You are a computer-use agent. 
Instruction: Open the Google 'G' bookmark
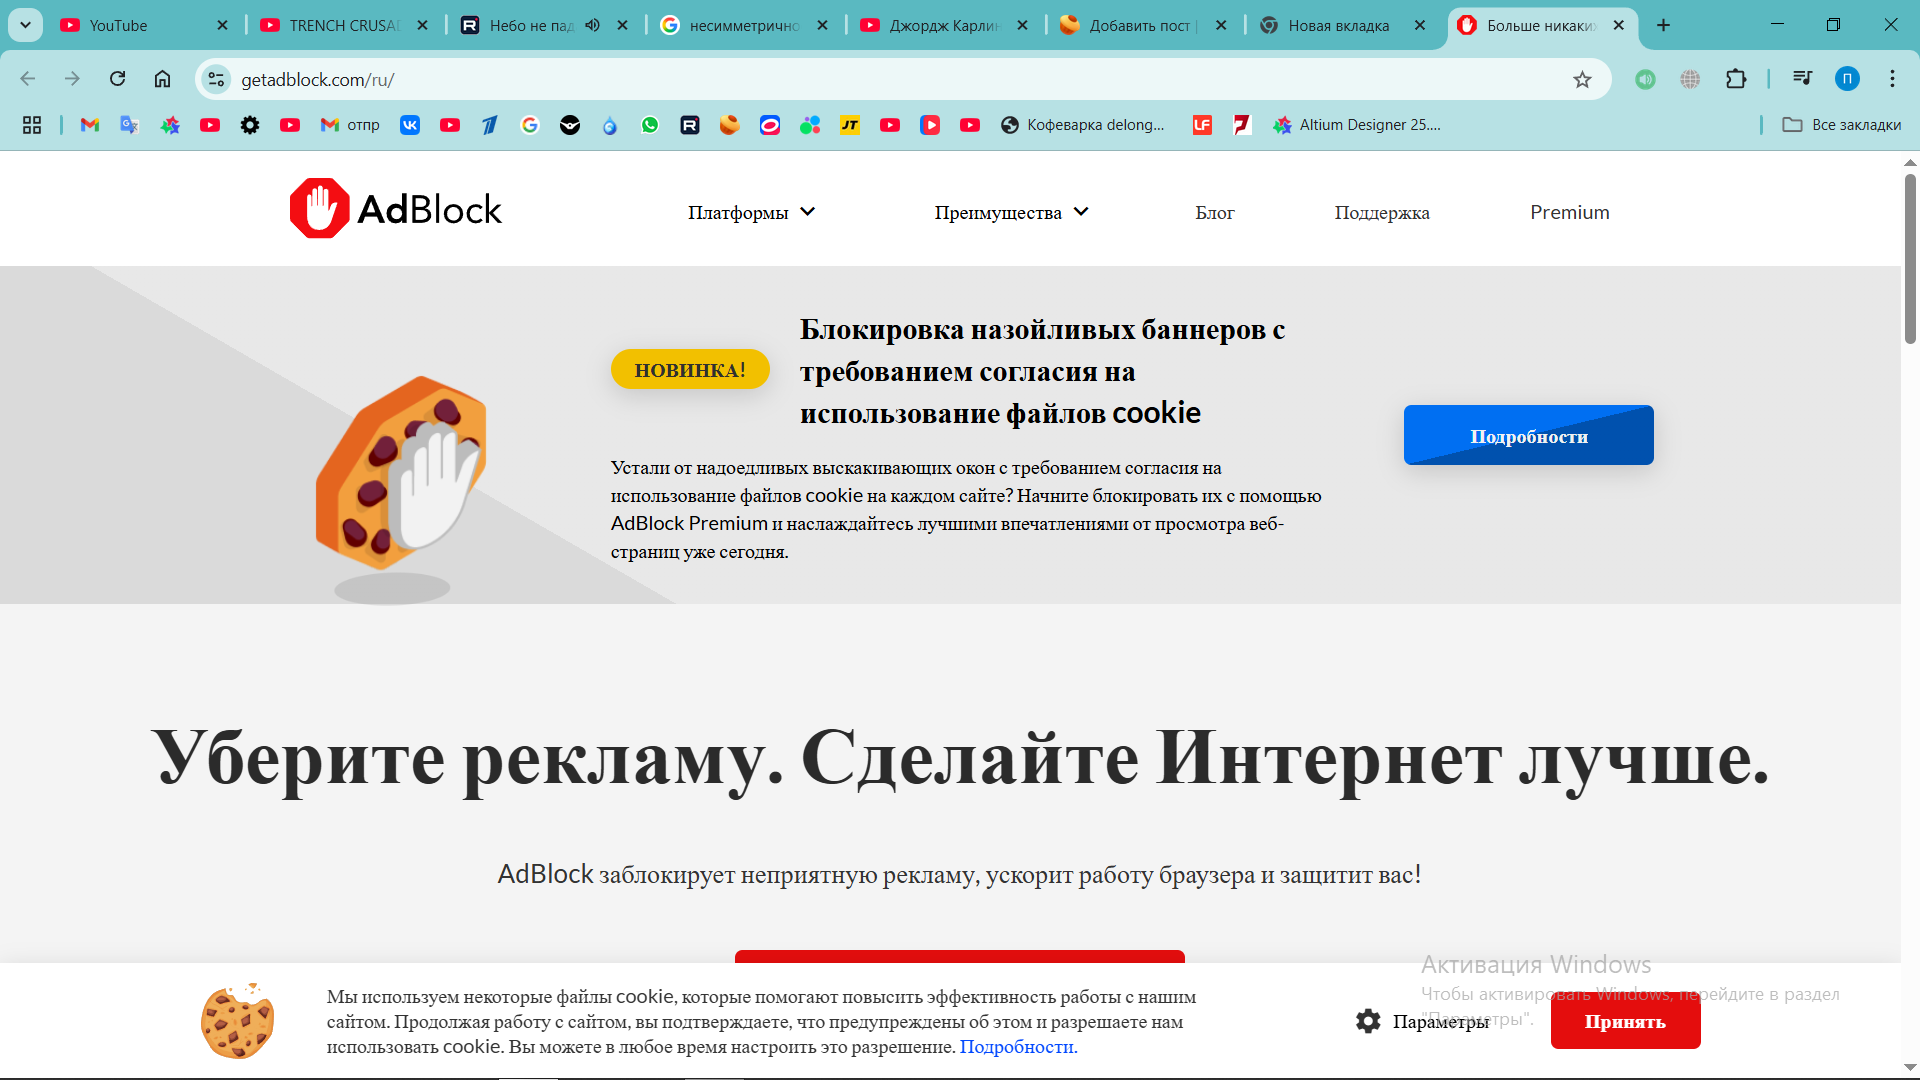point(530,125)
